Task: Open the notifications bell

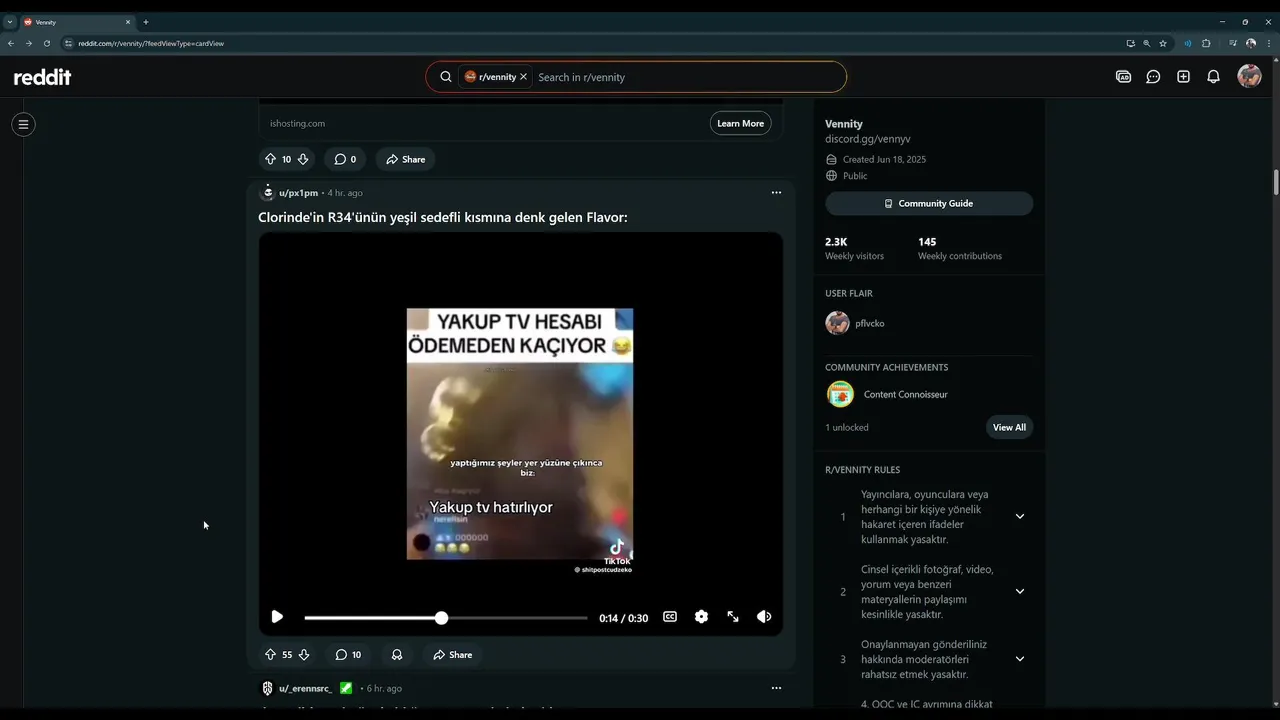Action: tap(1213, 77)
